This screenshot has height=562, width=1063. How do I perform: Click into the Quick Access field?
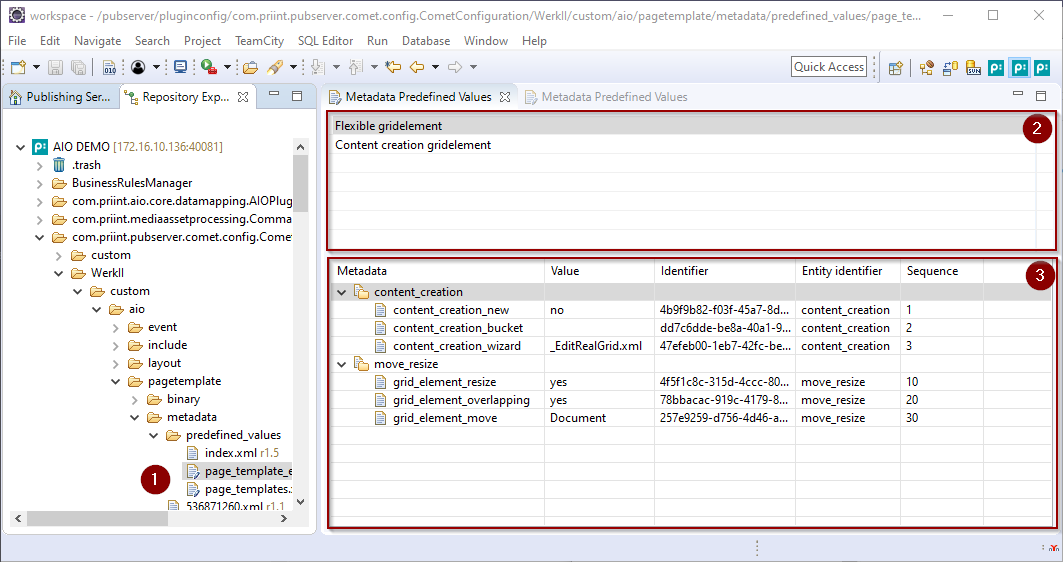[x=828, y=67]
